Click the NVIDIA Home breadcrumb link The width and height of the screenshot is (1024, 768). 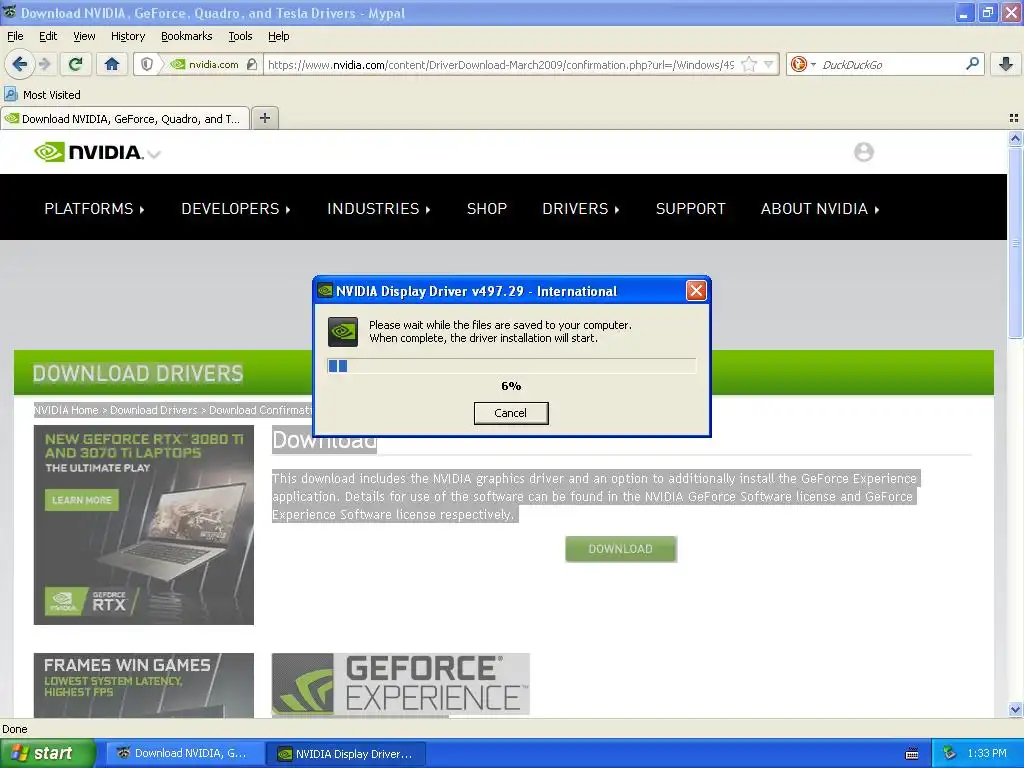pyautogui.click(x=66, y=410)
